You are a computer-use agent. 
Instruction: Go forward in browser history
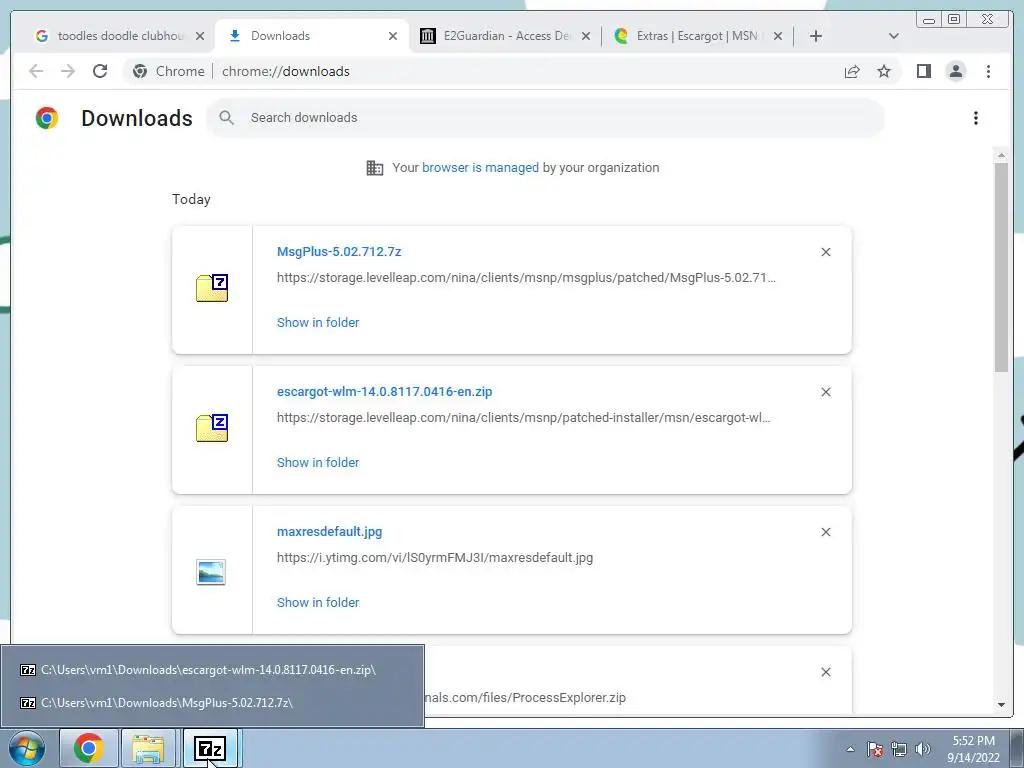pyautogui.click(x=68, y=71)
